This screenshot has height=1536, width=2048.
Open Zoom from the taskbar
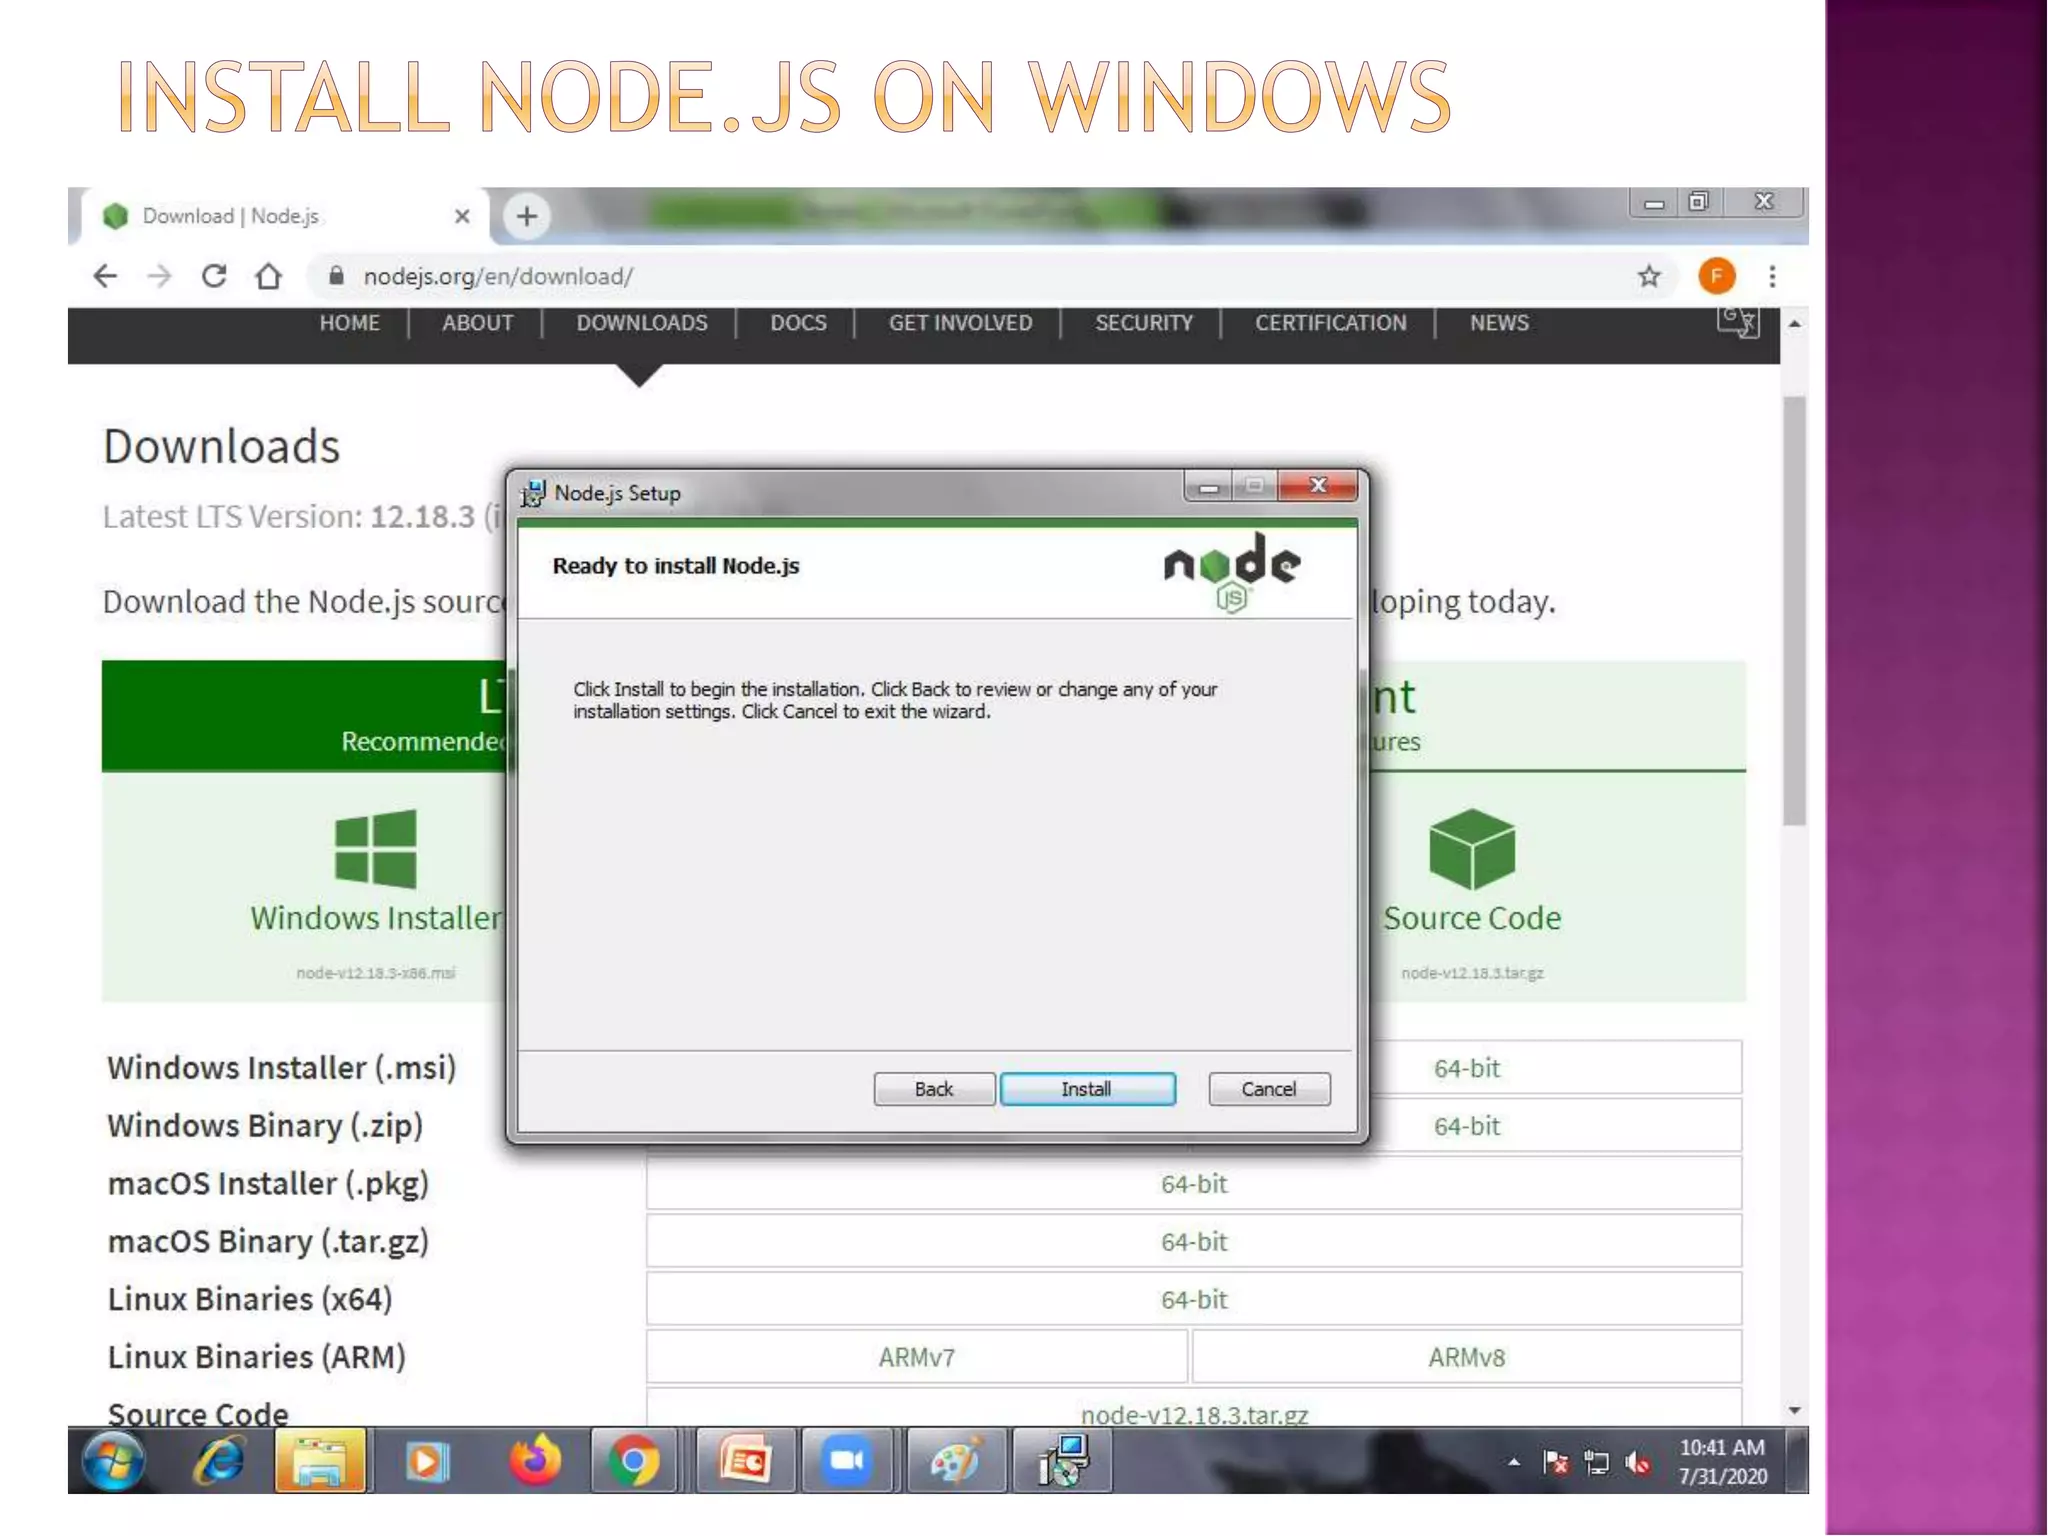pyautogui.click(x=847, y=1462)
